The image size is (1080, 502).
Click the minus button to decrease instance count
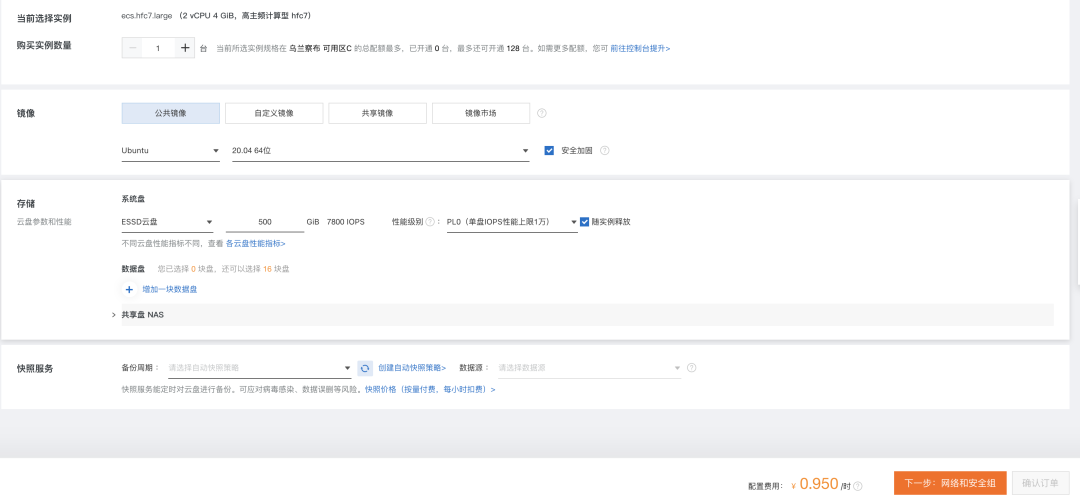pos(133,48)
